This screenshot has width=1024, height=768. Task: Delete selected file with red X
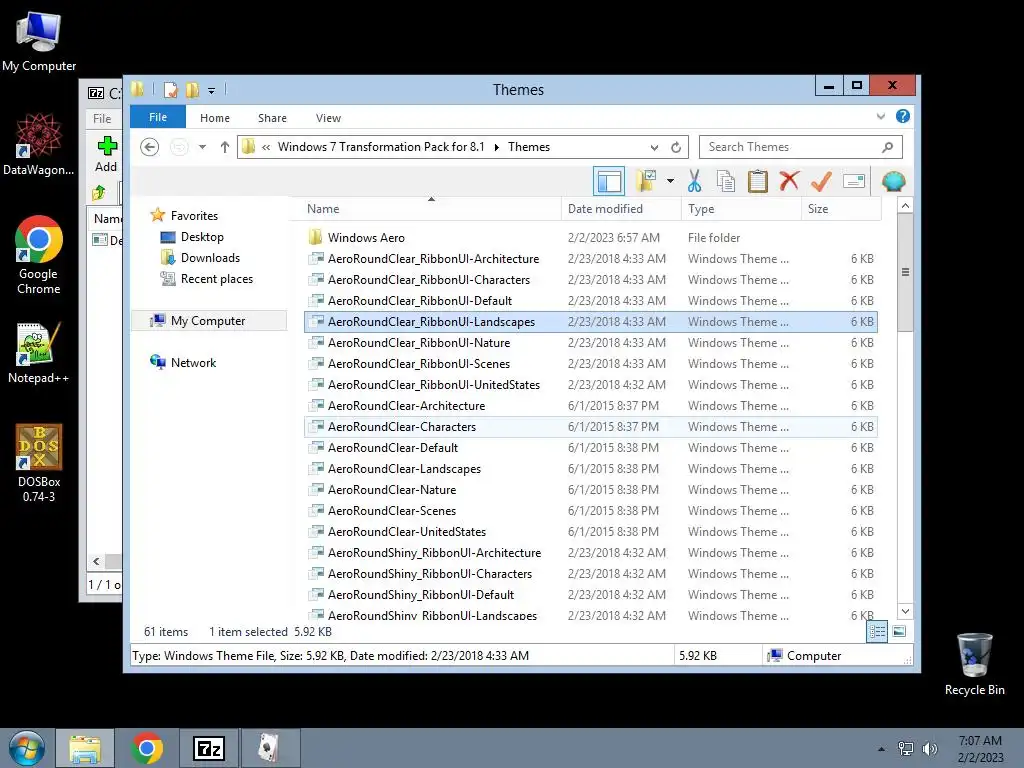pos(789,180)
